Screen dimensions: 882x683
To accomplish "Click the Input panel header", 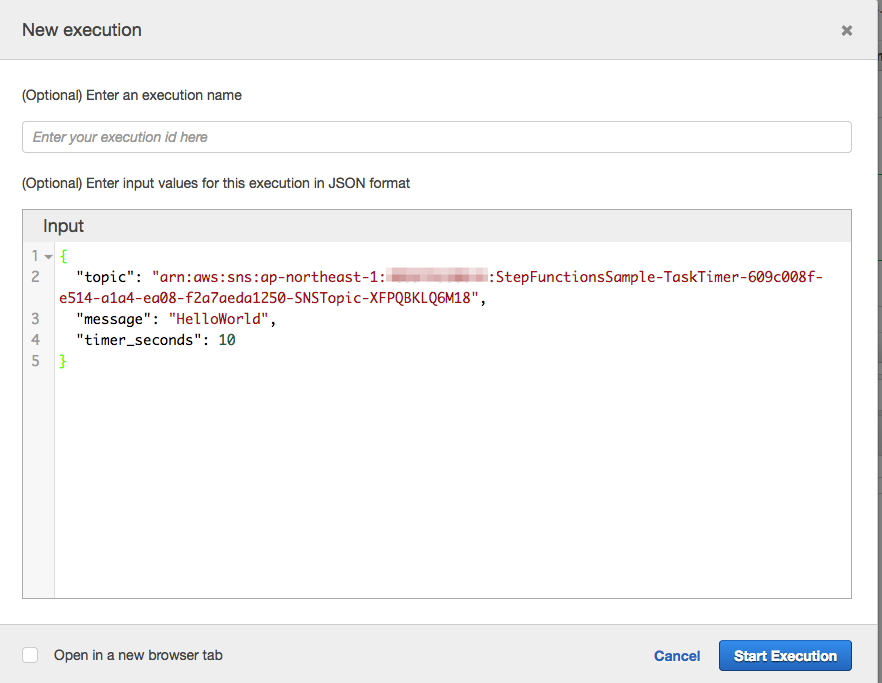I will tap(63, 226).
